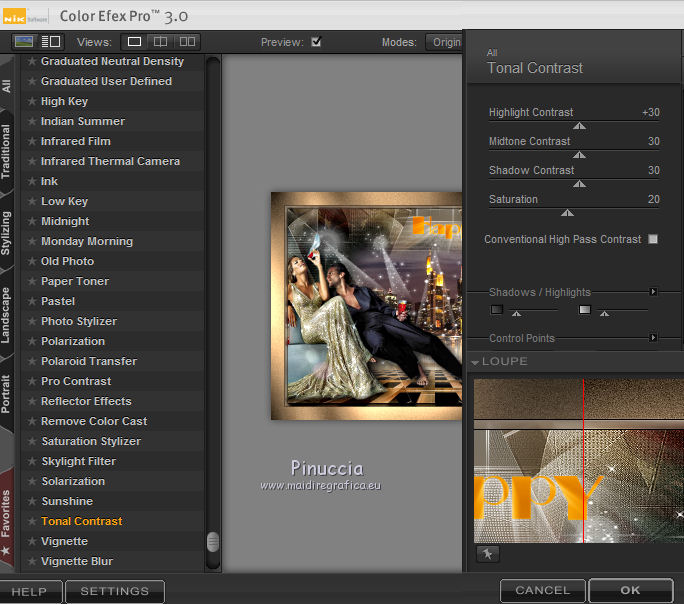Select Pro Contrast in the filter list
Image resolution: width=684 pixels, height=604 pixels.
coord(76,381)
